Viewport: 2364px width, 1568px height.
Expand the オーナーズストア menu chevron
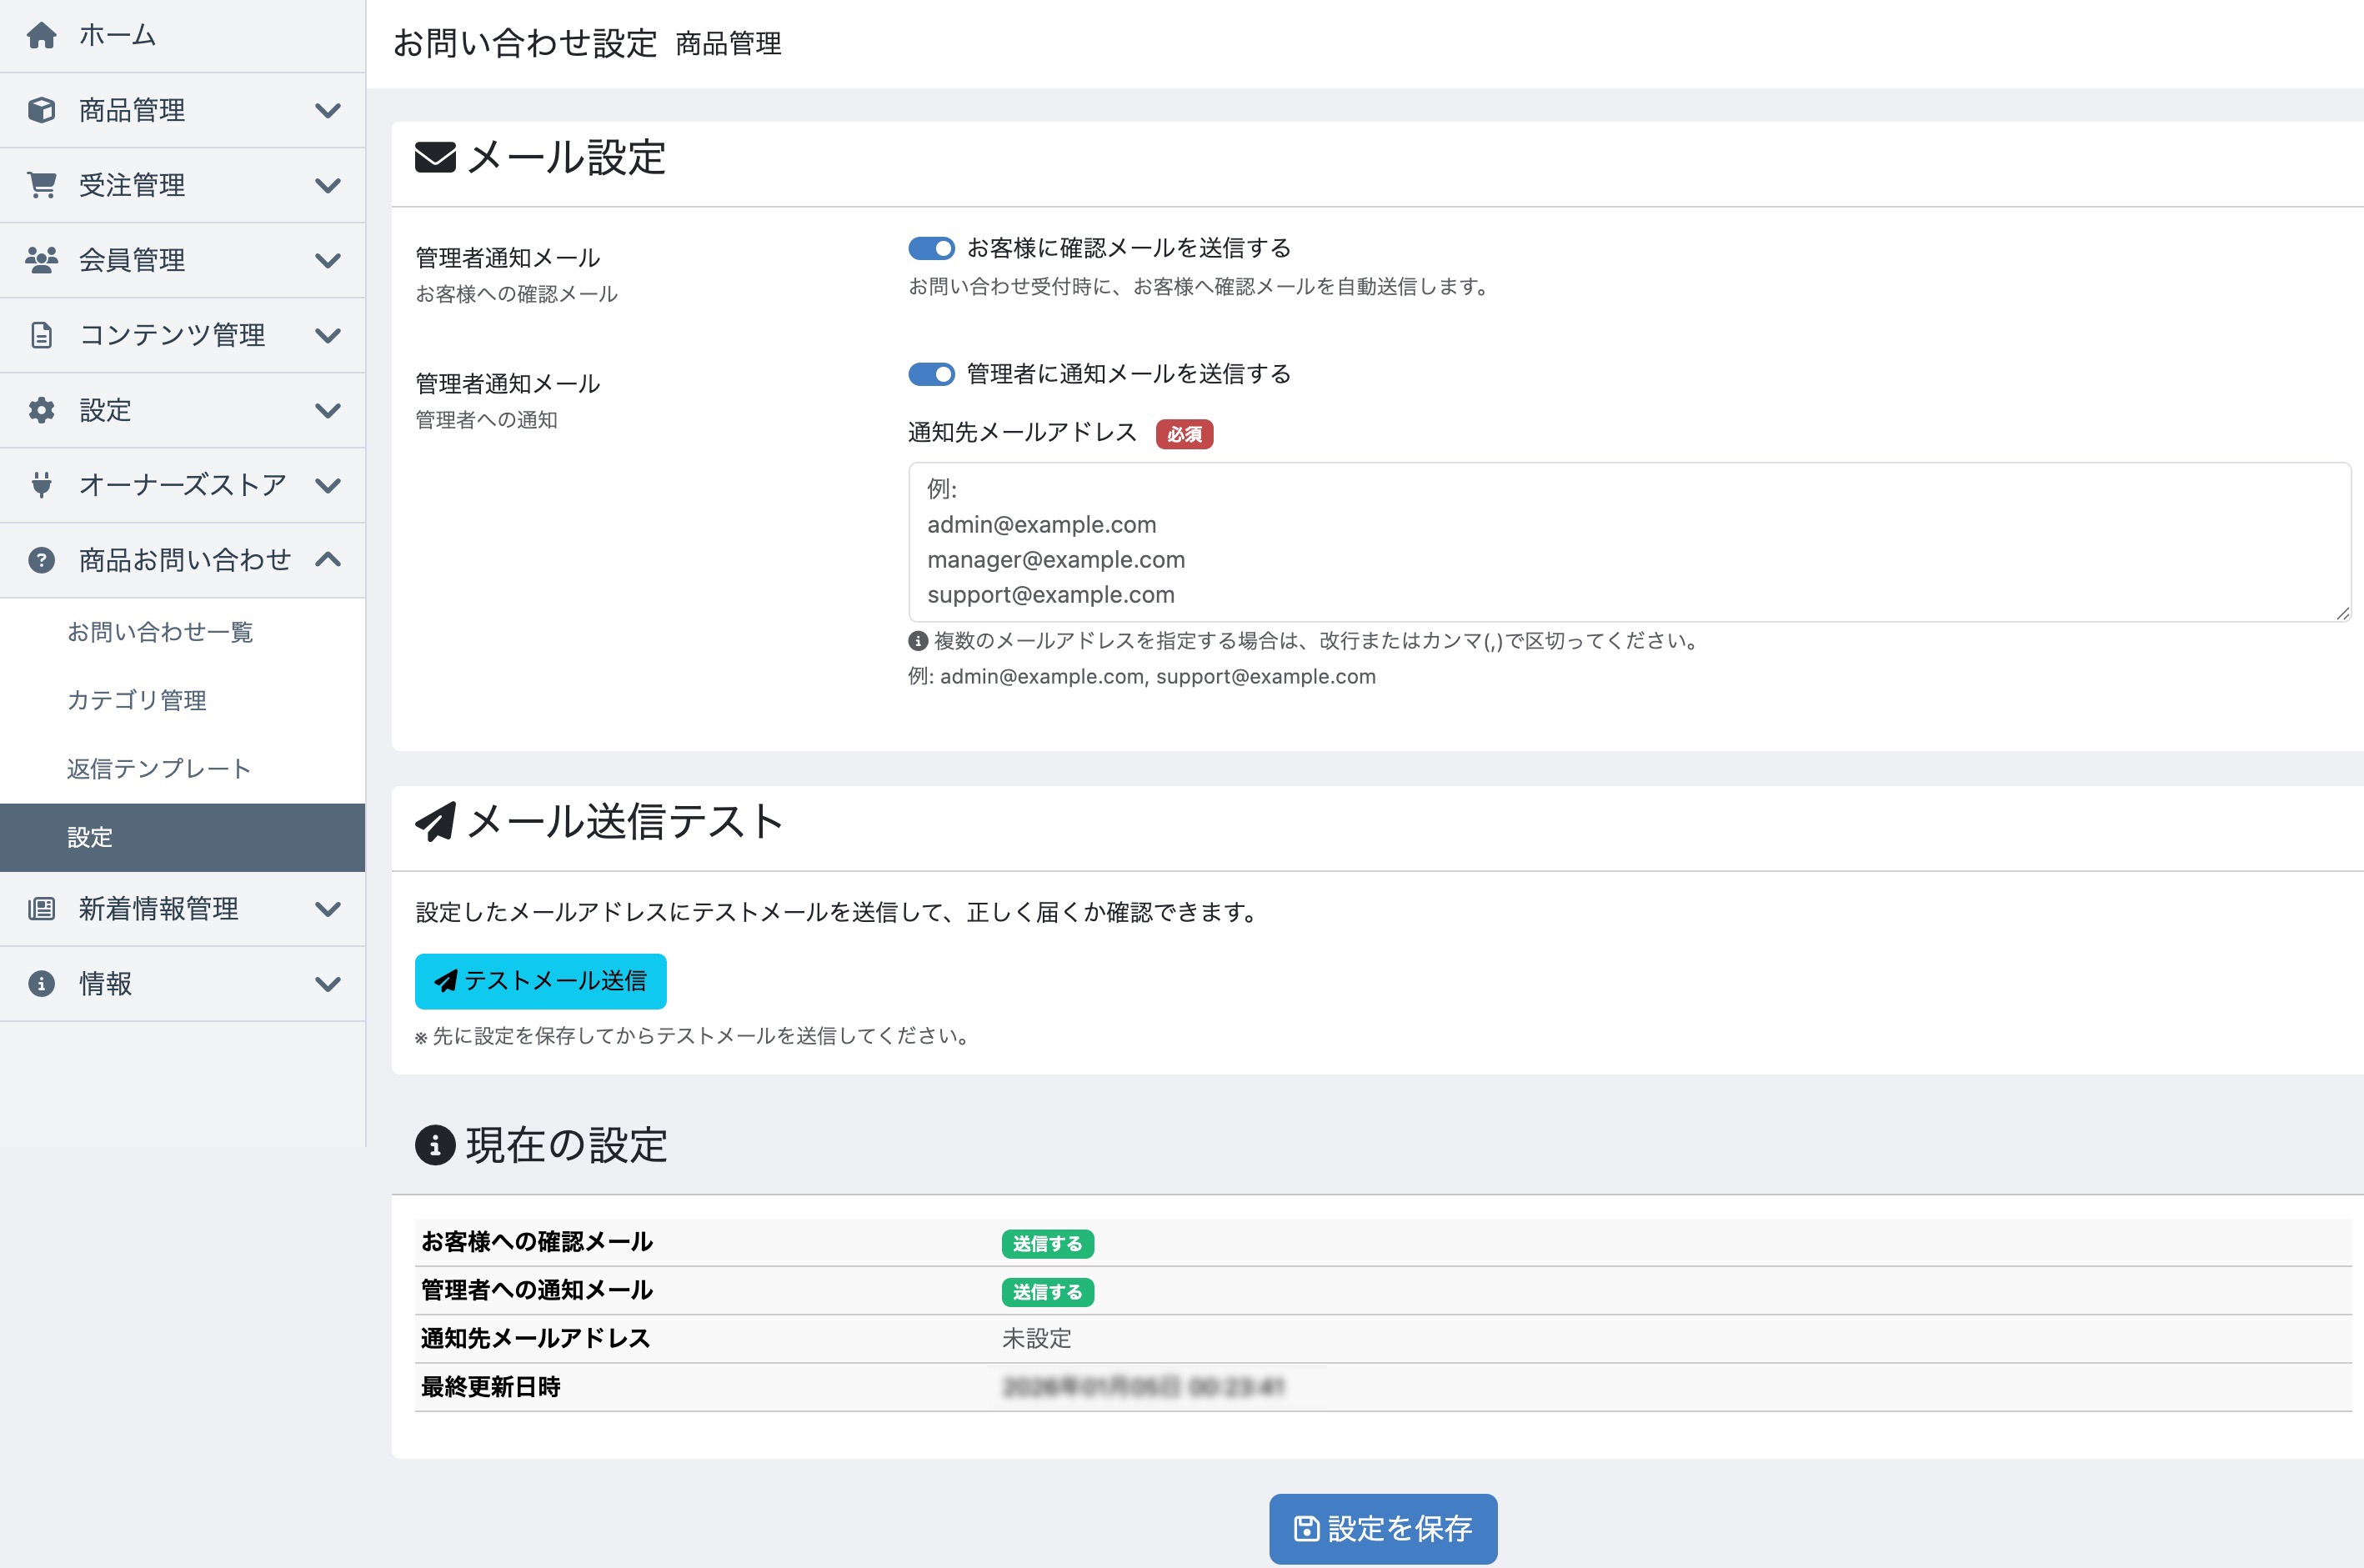point(328,486)
